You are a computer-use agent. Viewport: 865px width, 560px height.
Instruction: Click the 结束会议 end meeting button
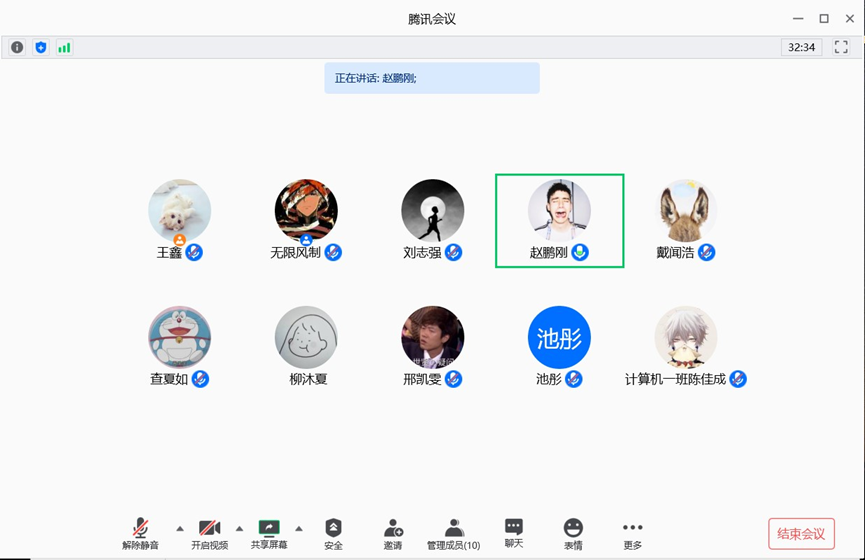(x=801, y=534)
